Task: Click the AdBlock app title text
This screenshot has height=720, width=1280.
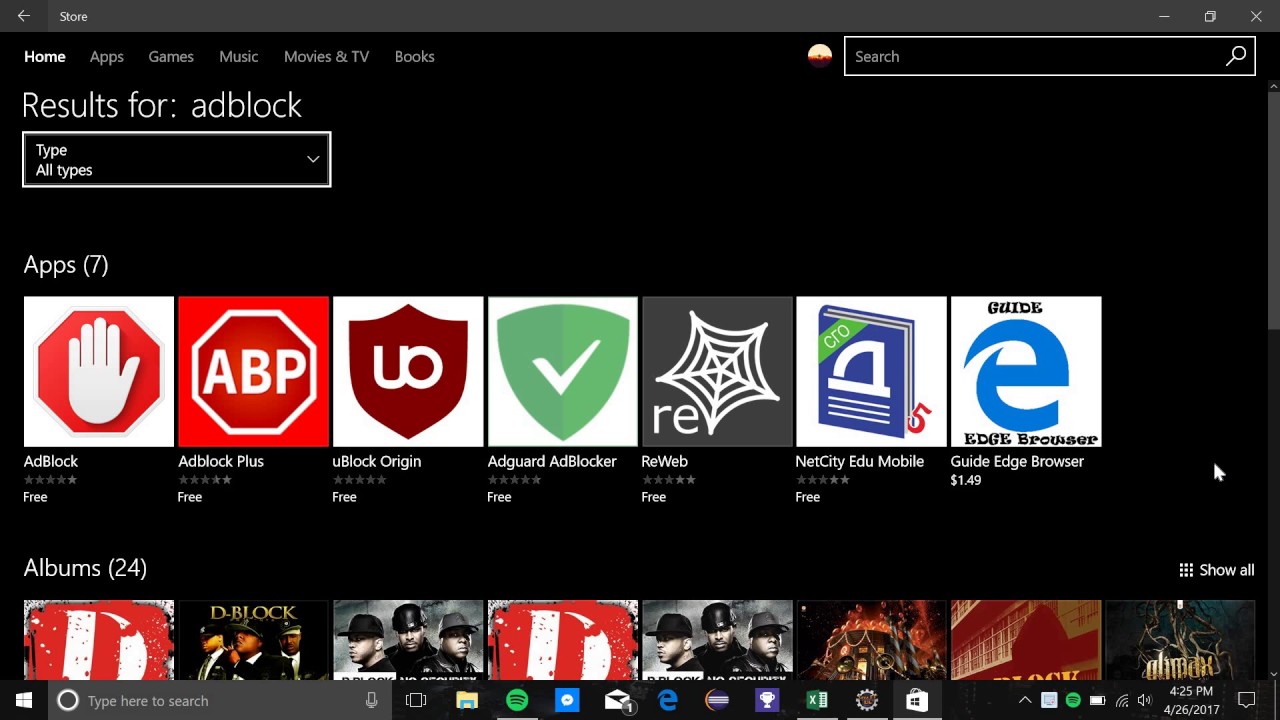Action: coord(51,461)
